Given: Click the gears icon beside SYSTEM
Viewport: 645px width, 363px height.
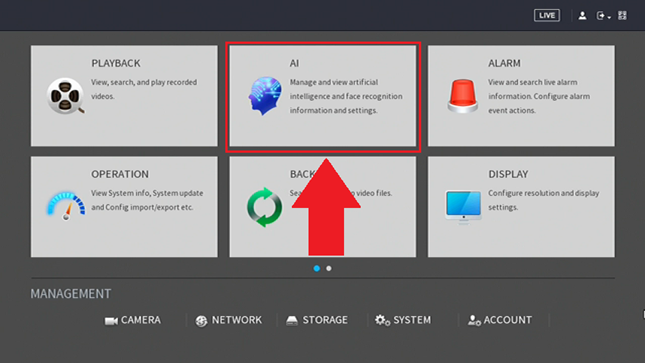Looking at the screenshot, I should pos(382,320).
